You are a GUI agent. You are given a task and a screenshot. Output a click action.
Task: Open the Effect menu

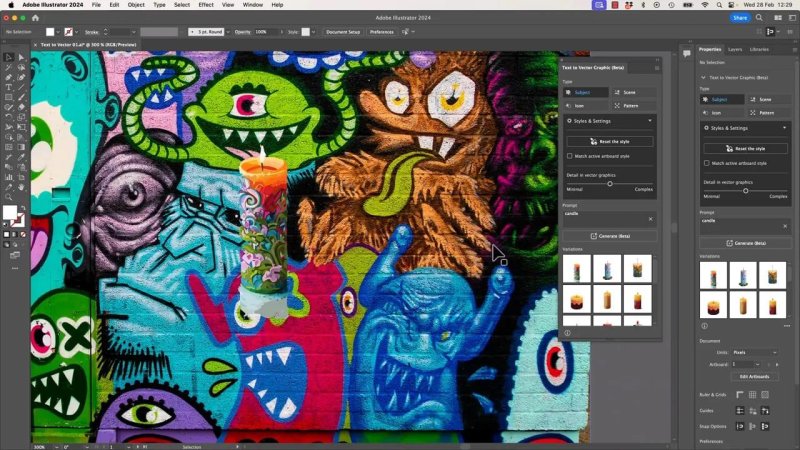point(206,5)
